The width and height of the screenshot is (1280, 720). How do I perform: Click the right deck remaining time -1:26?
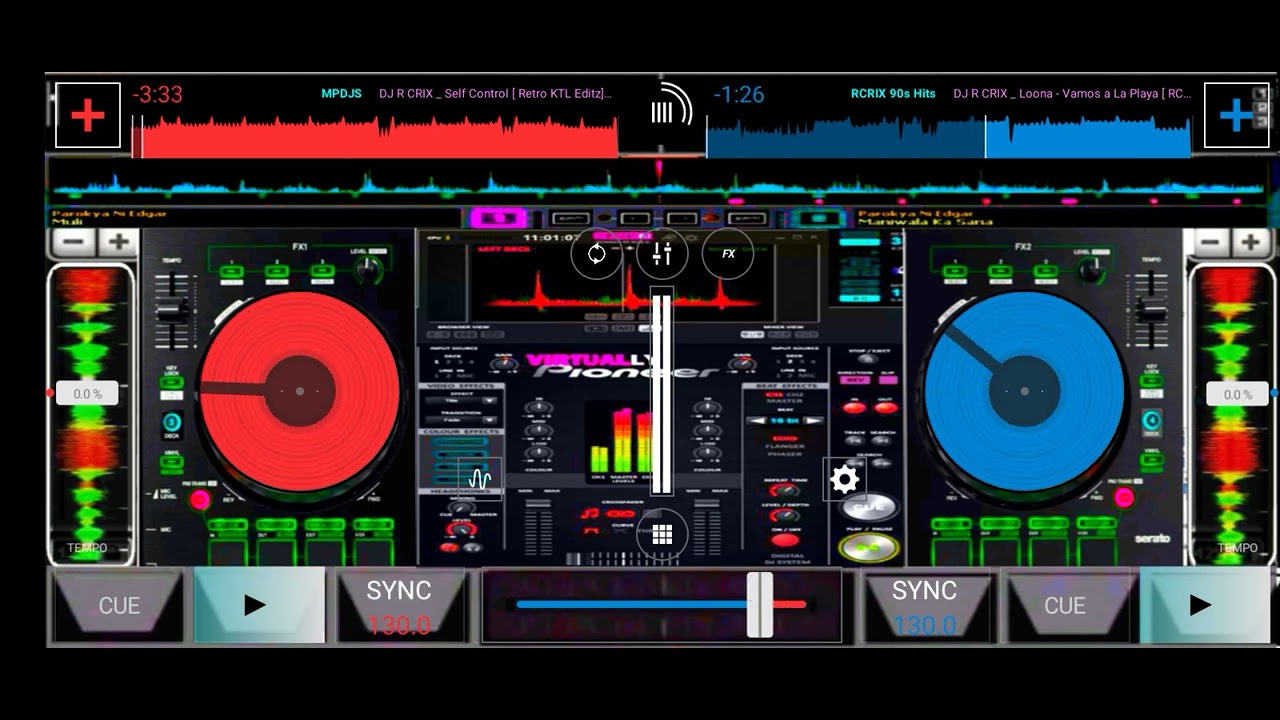pyautogui.click(x=739, y=95)
